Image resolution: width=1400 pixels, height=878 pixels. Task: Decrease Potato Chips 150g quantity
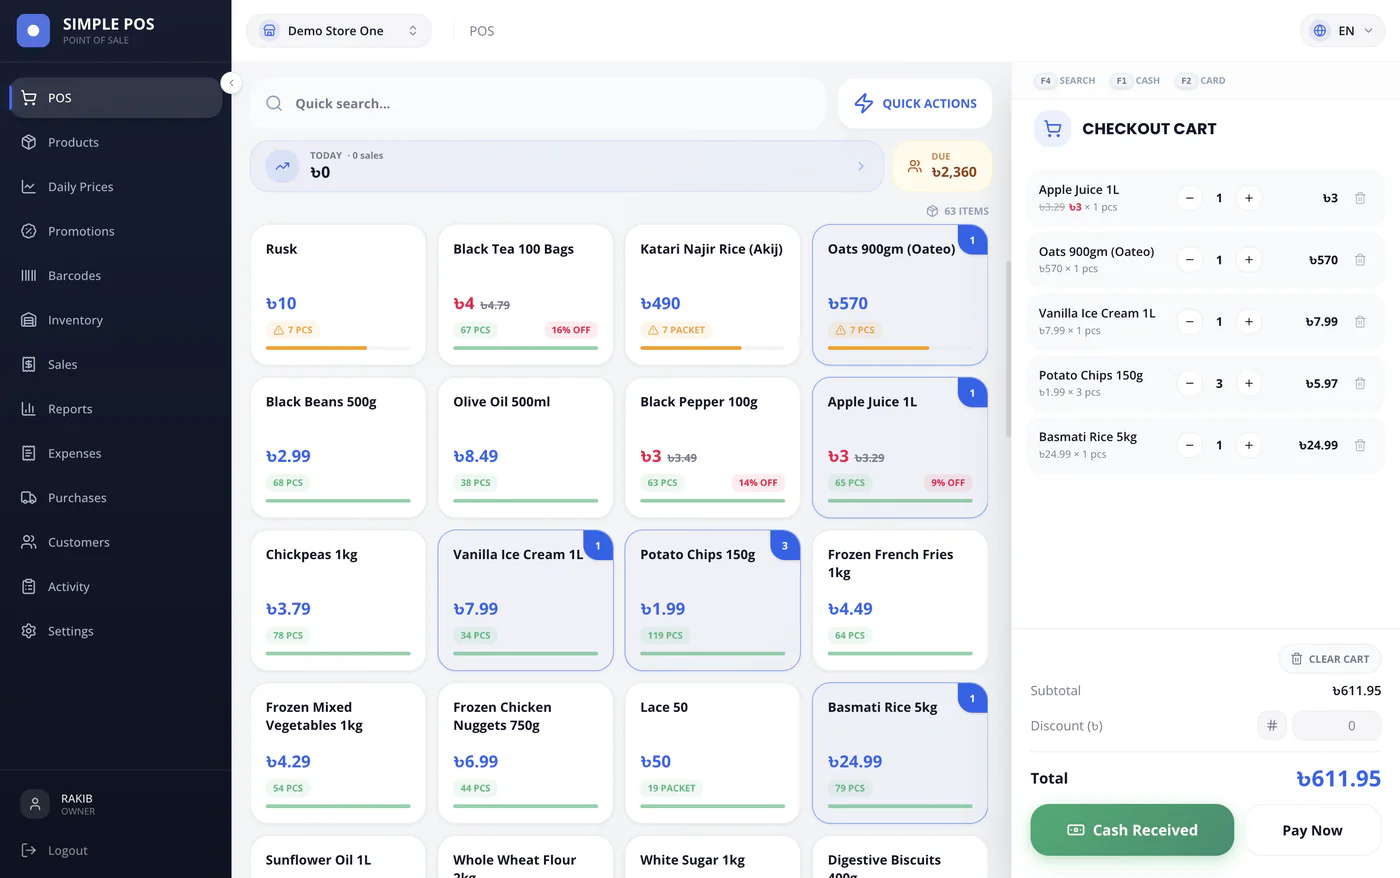point(1190,383)
